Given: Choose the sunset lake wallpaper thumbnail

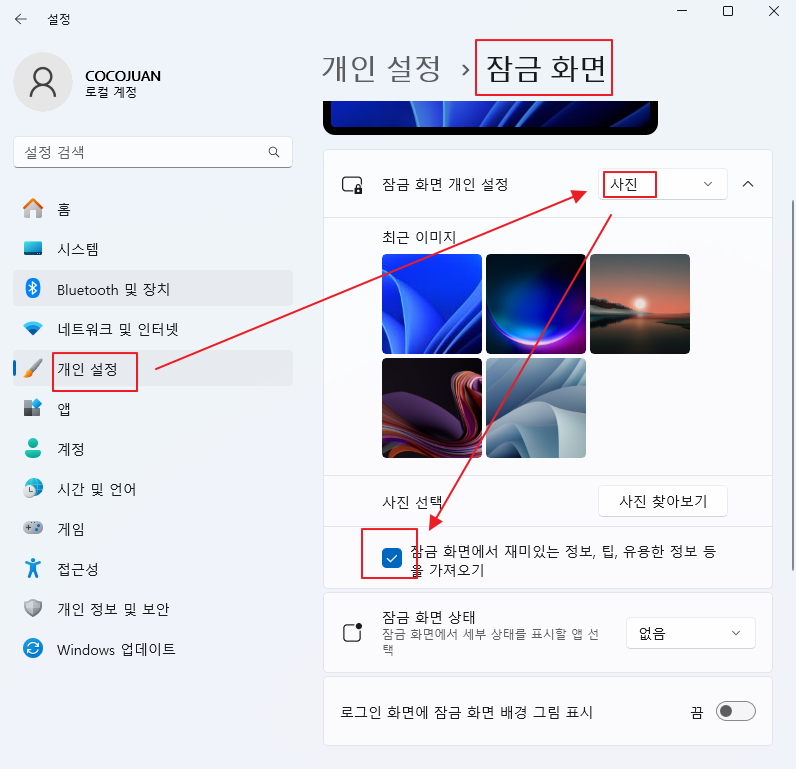Looking at the screenshot, I should click(x=640, y=304).
